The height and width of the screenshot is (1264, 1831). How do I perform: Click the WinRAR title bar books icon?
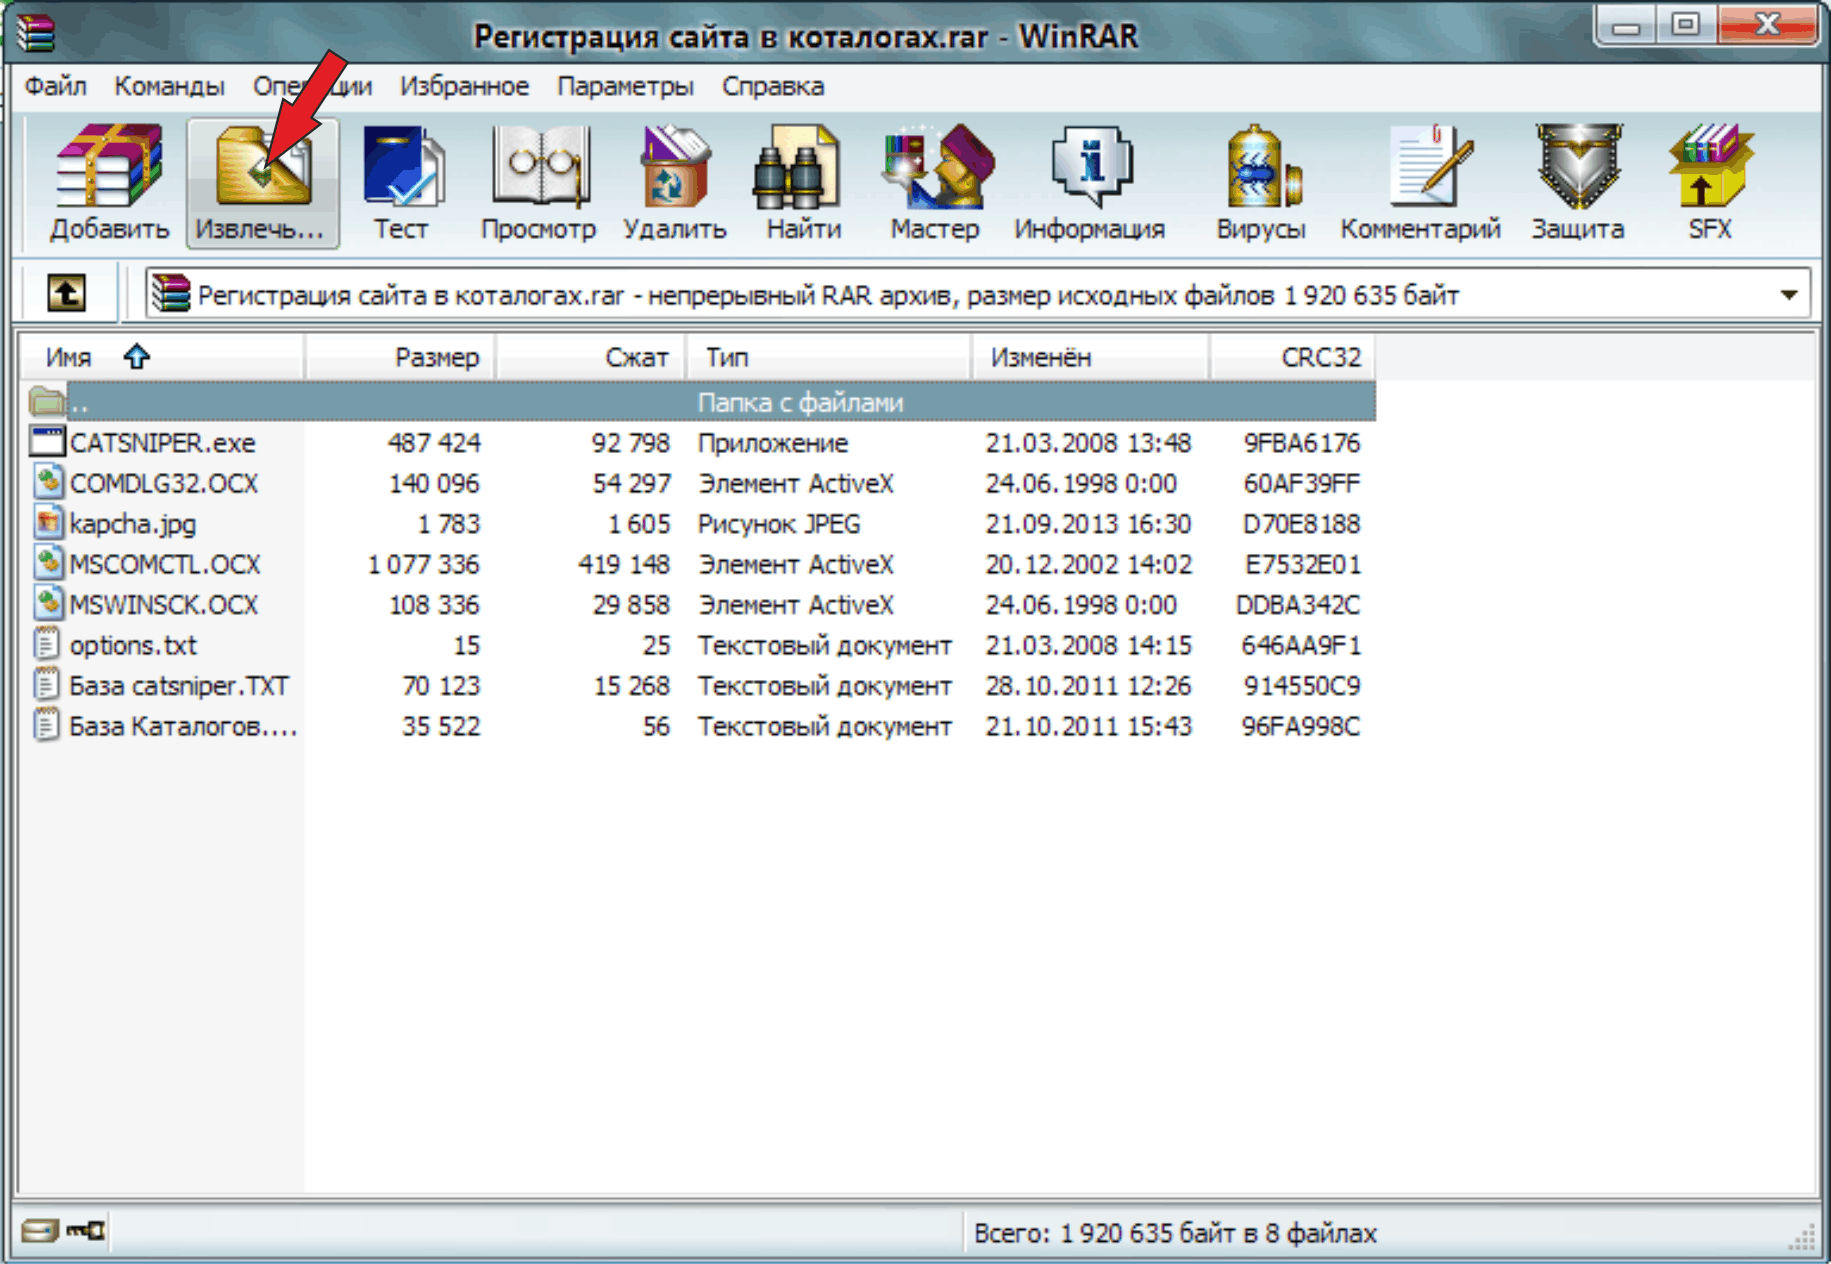point(34,32)
